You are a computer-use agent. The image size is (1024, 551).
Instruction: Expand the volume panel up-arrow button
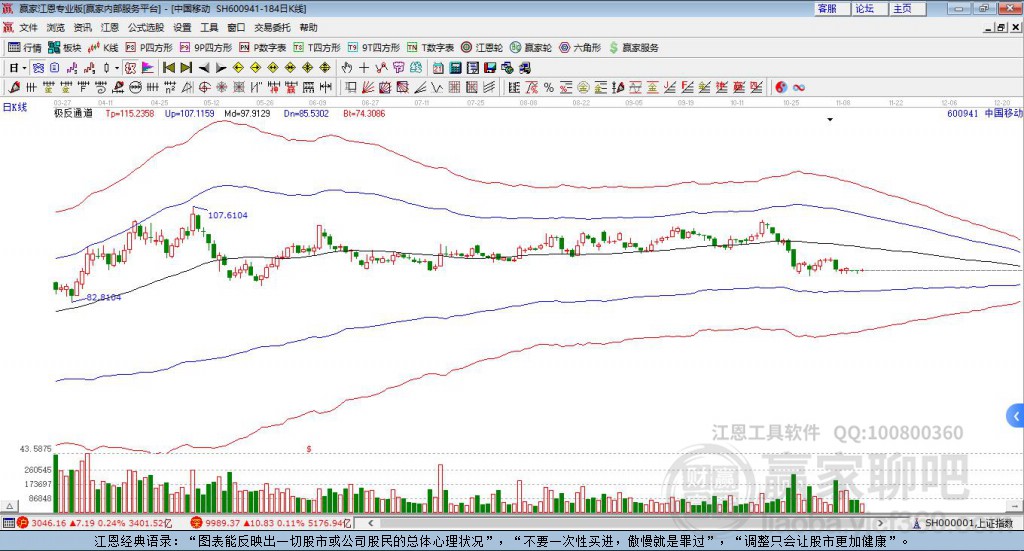pyautogui.click(x=9, y=506)
